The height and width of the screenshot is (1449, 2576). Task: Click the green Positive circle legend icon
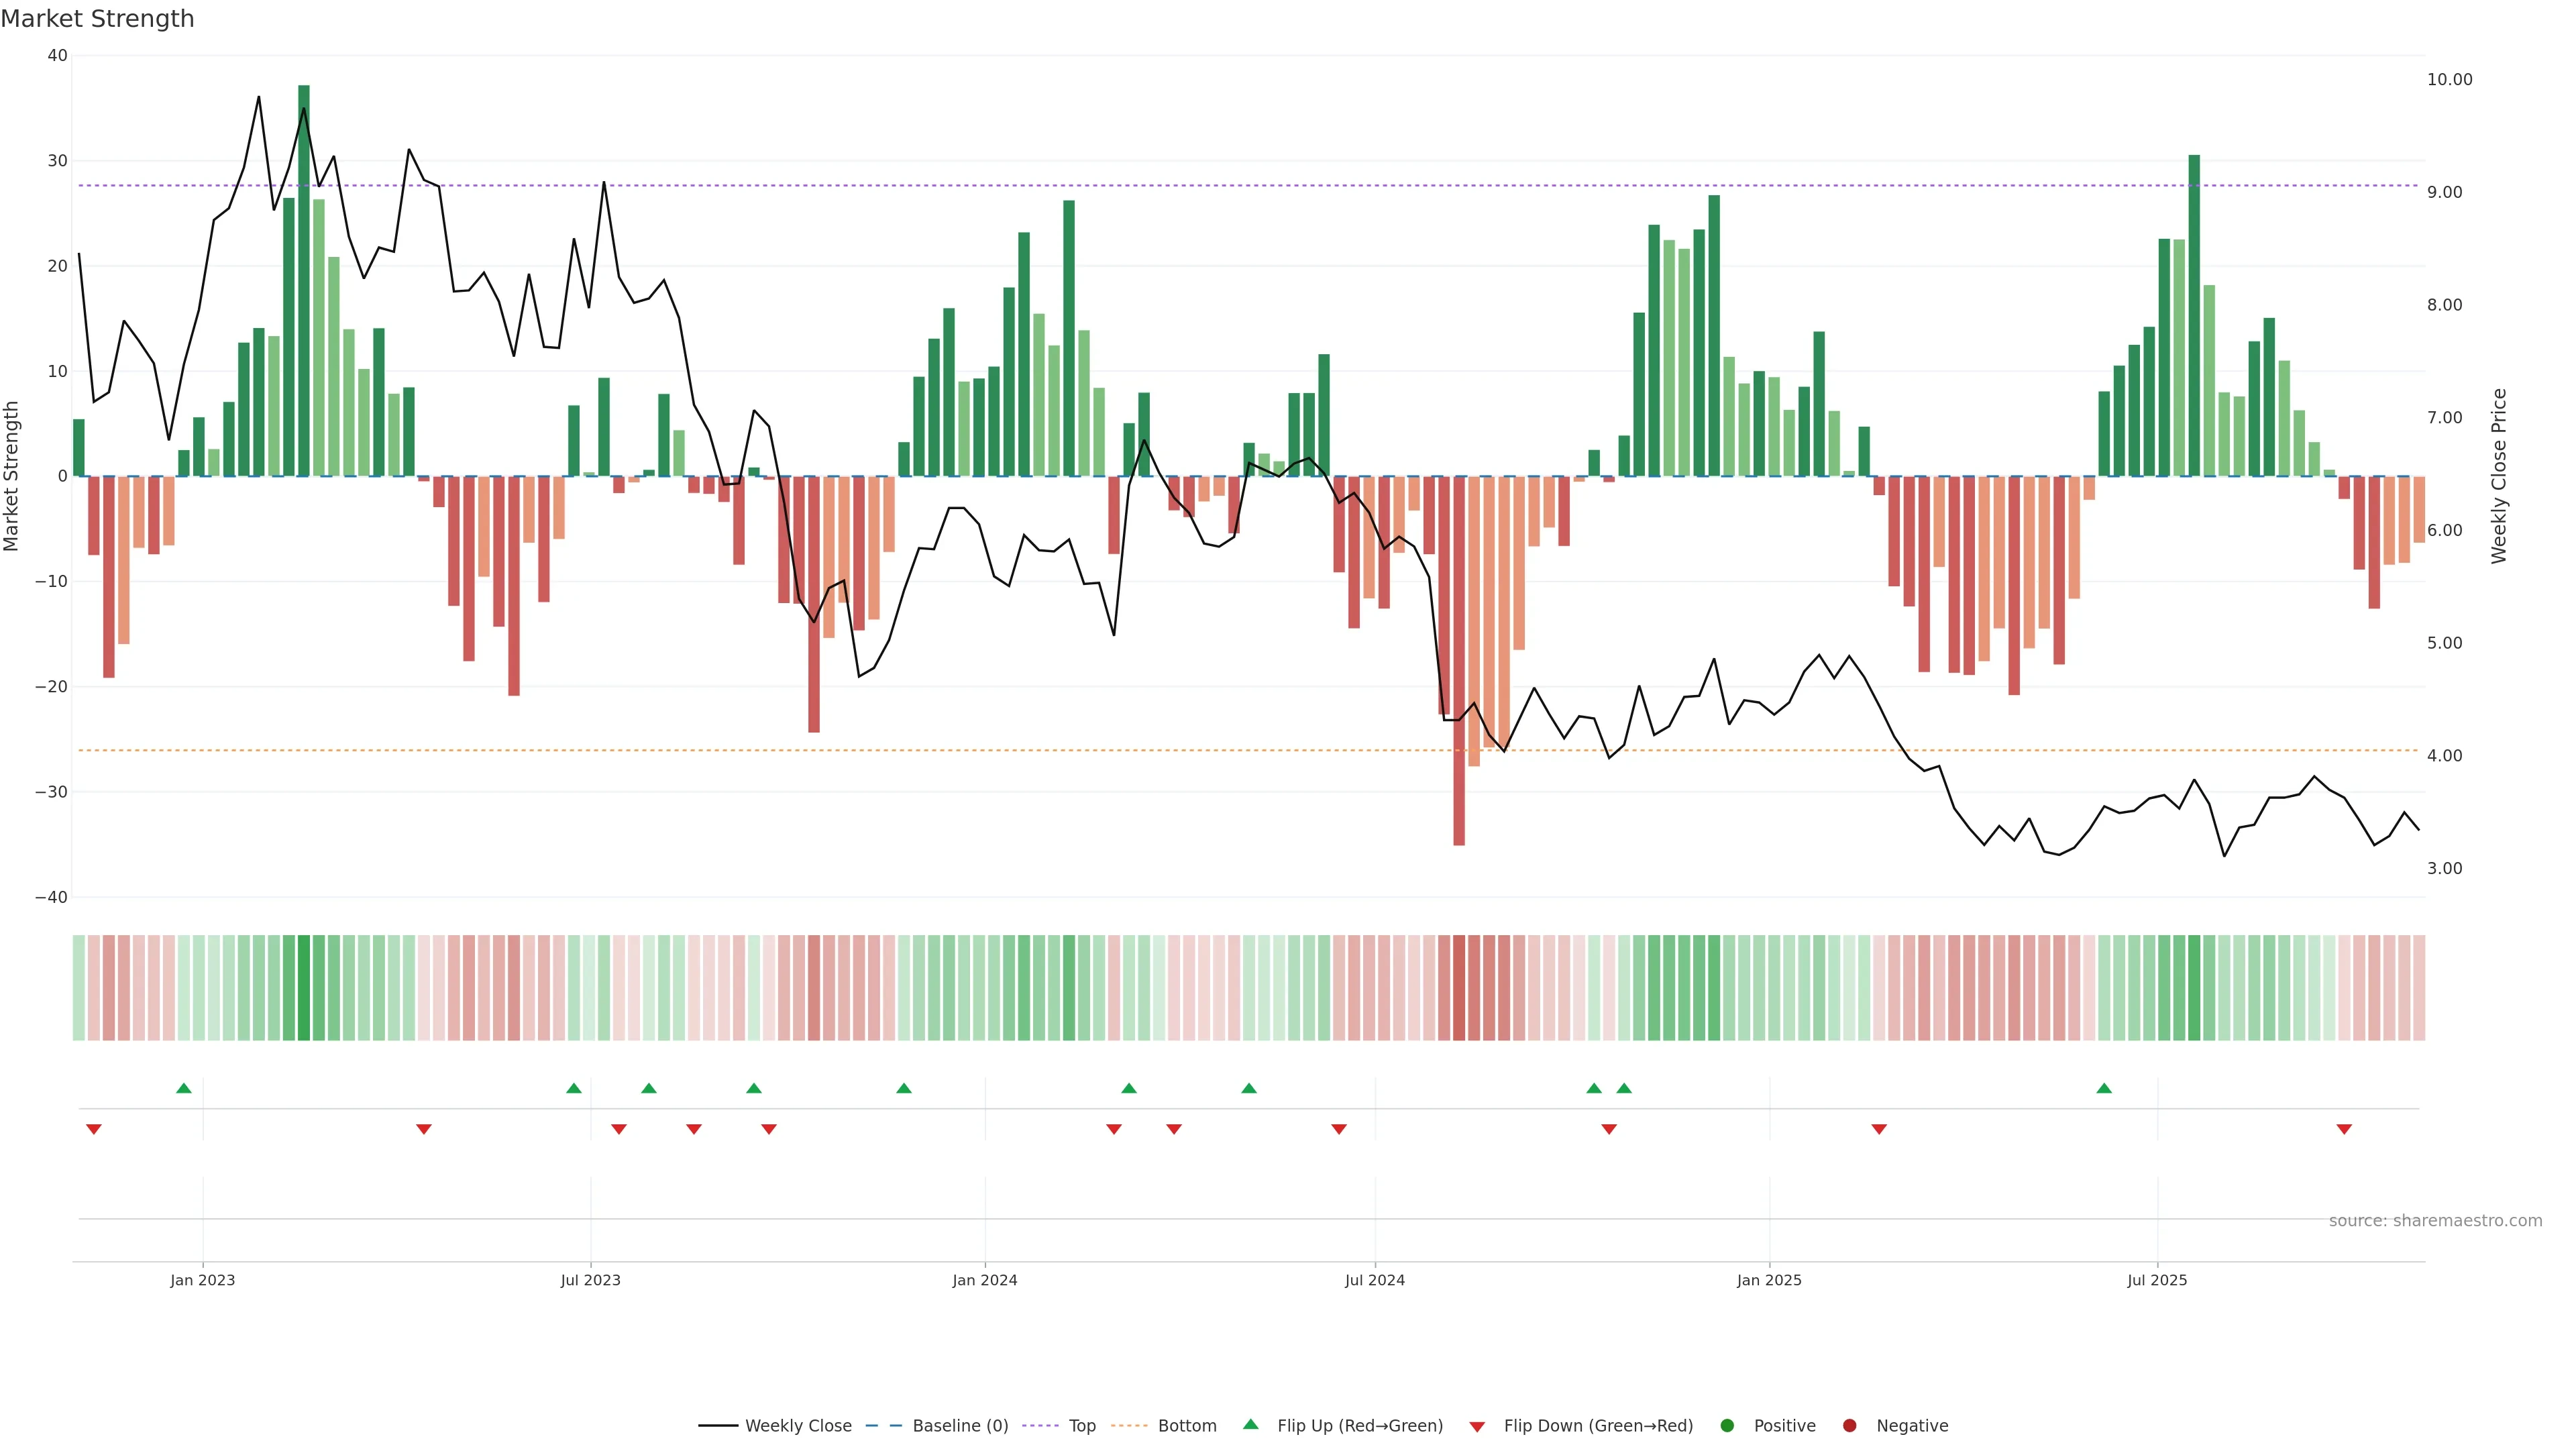pyautogui.click(x=1727, y=1425)
